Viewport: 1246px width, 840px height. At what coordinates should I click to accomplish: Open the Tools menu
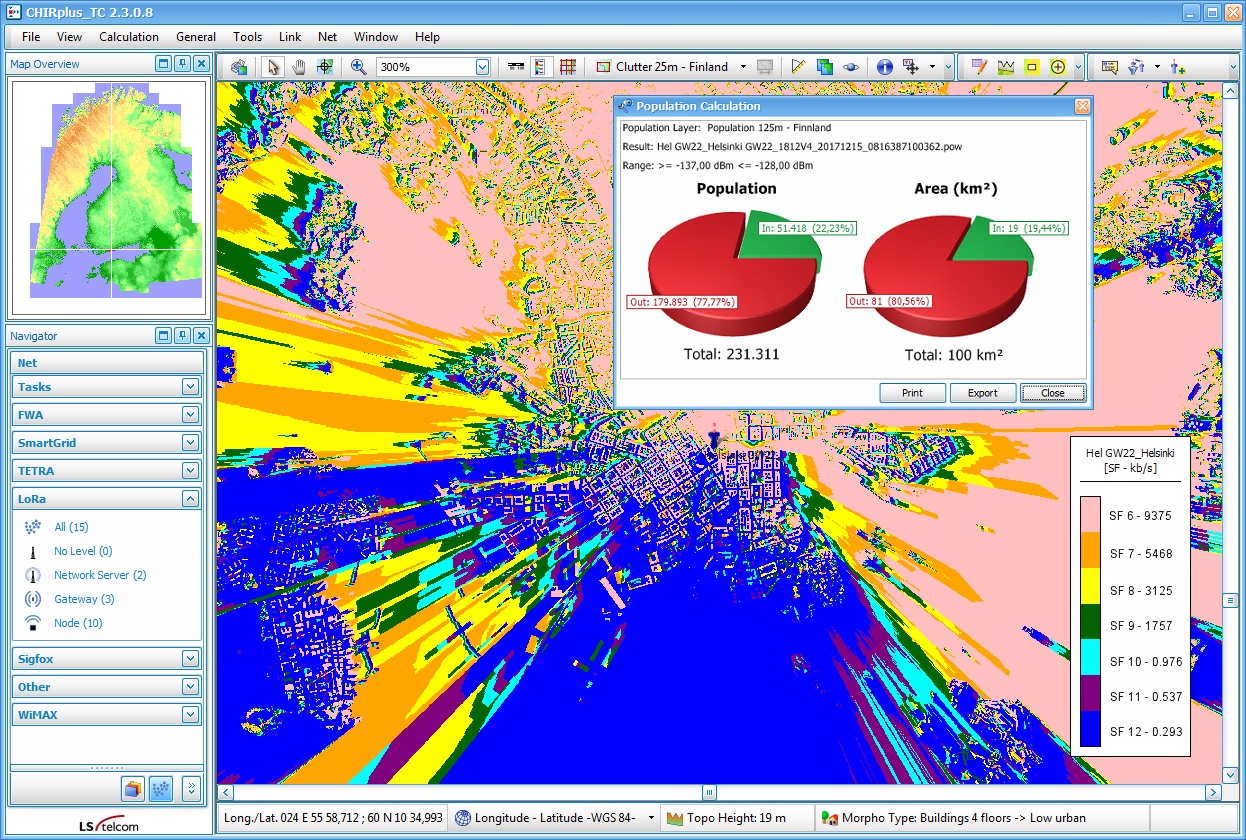point(248,37)
